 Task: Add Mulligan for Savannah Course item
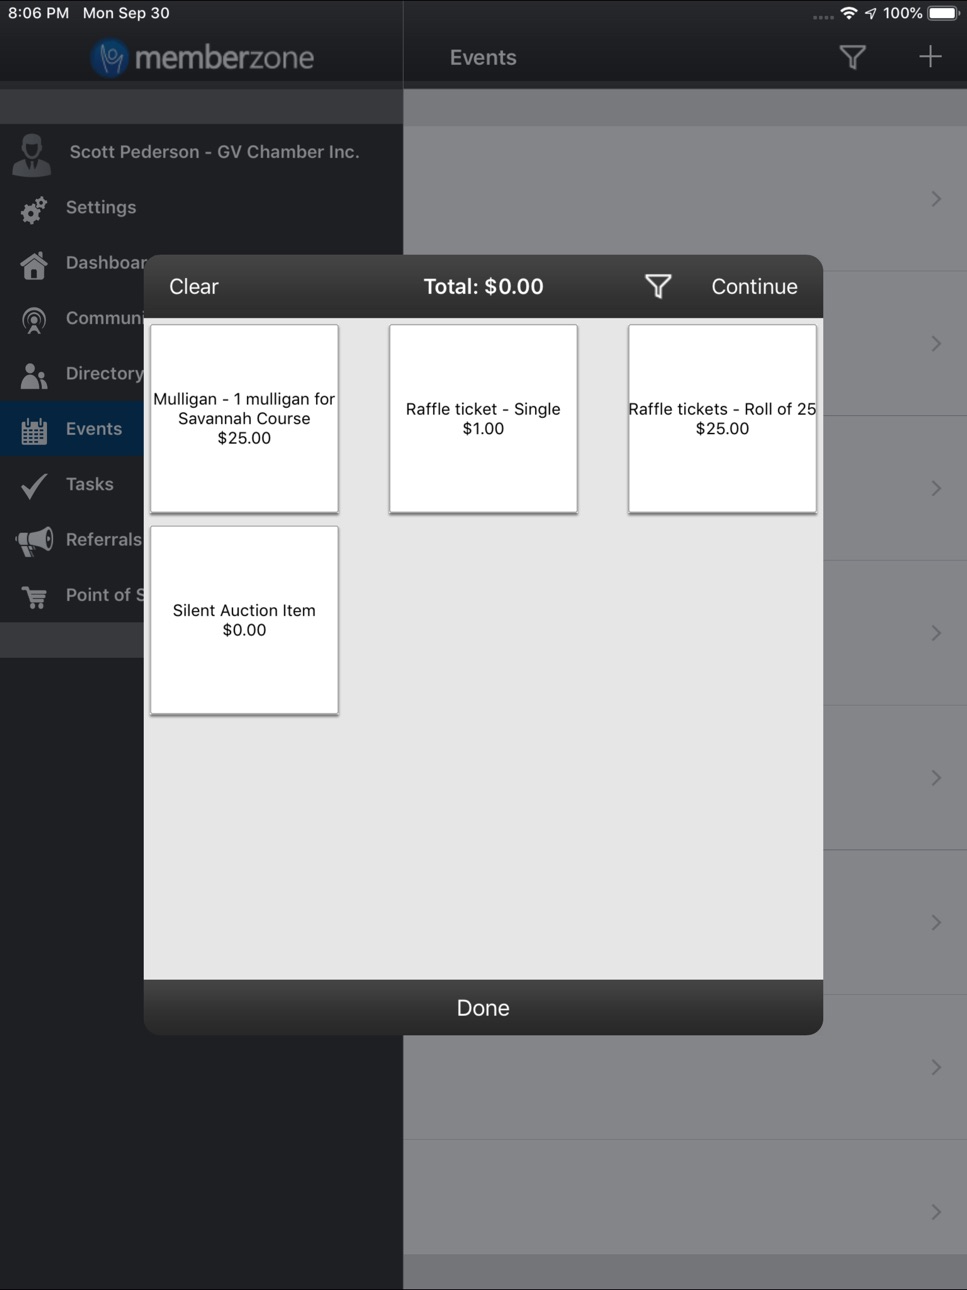pos(244,418)
